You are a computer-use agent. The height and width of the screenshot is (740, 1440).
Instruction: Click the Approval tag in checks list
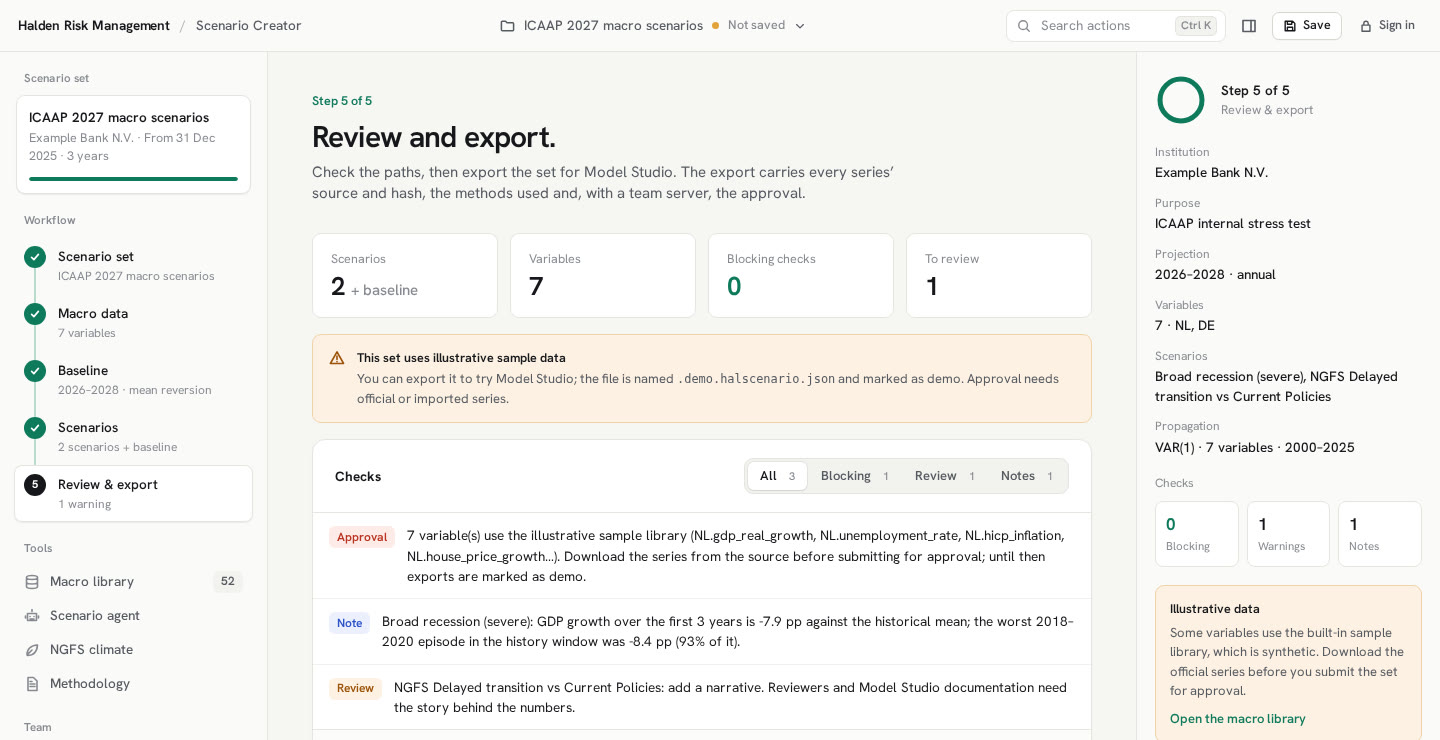[x=362, y=537]
